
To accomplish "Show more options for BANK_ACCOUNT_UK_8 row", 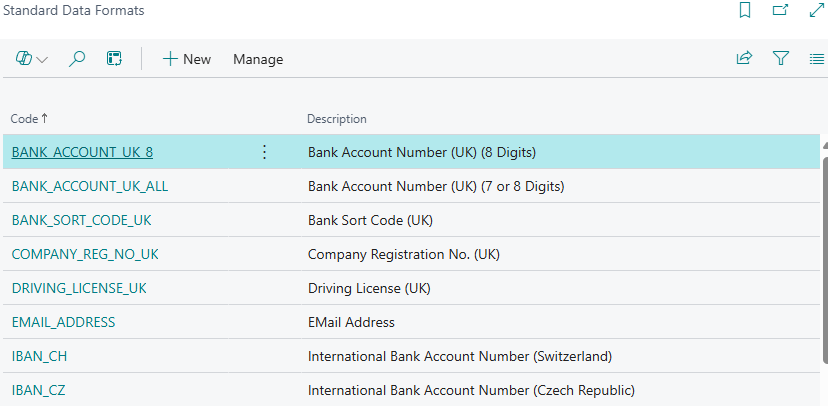I will 264,152.
